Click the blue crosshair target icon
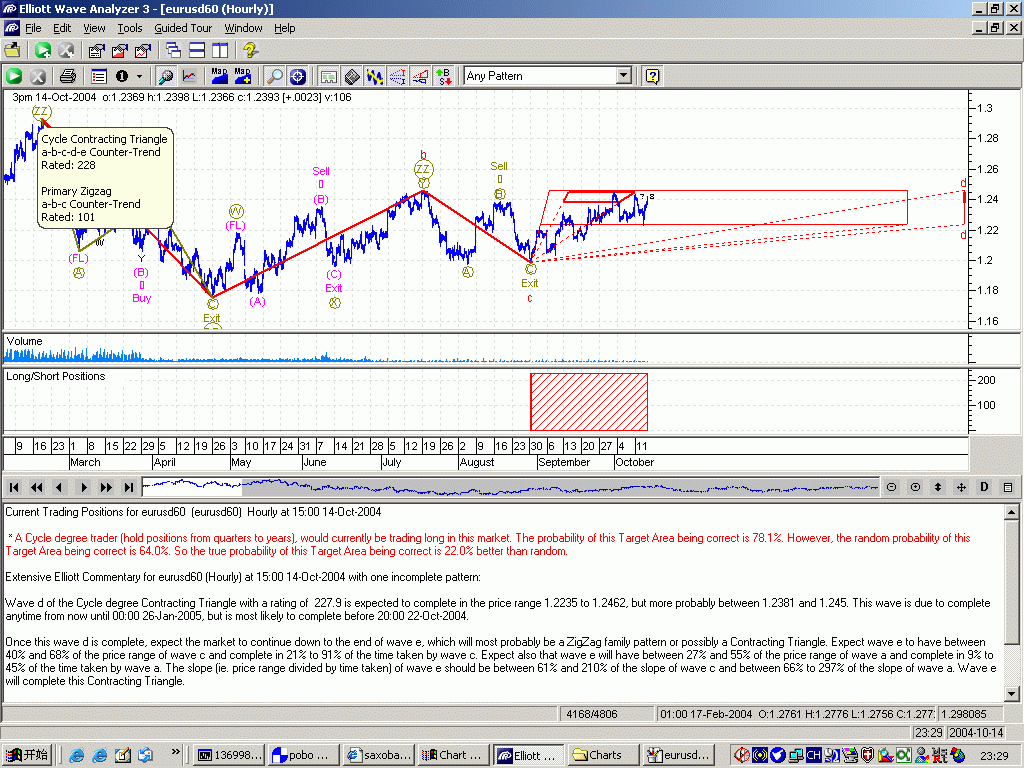Image resolution: width=1024 pixels, height=768 pixels. coord(298,76)
